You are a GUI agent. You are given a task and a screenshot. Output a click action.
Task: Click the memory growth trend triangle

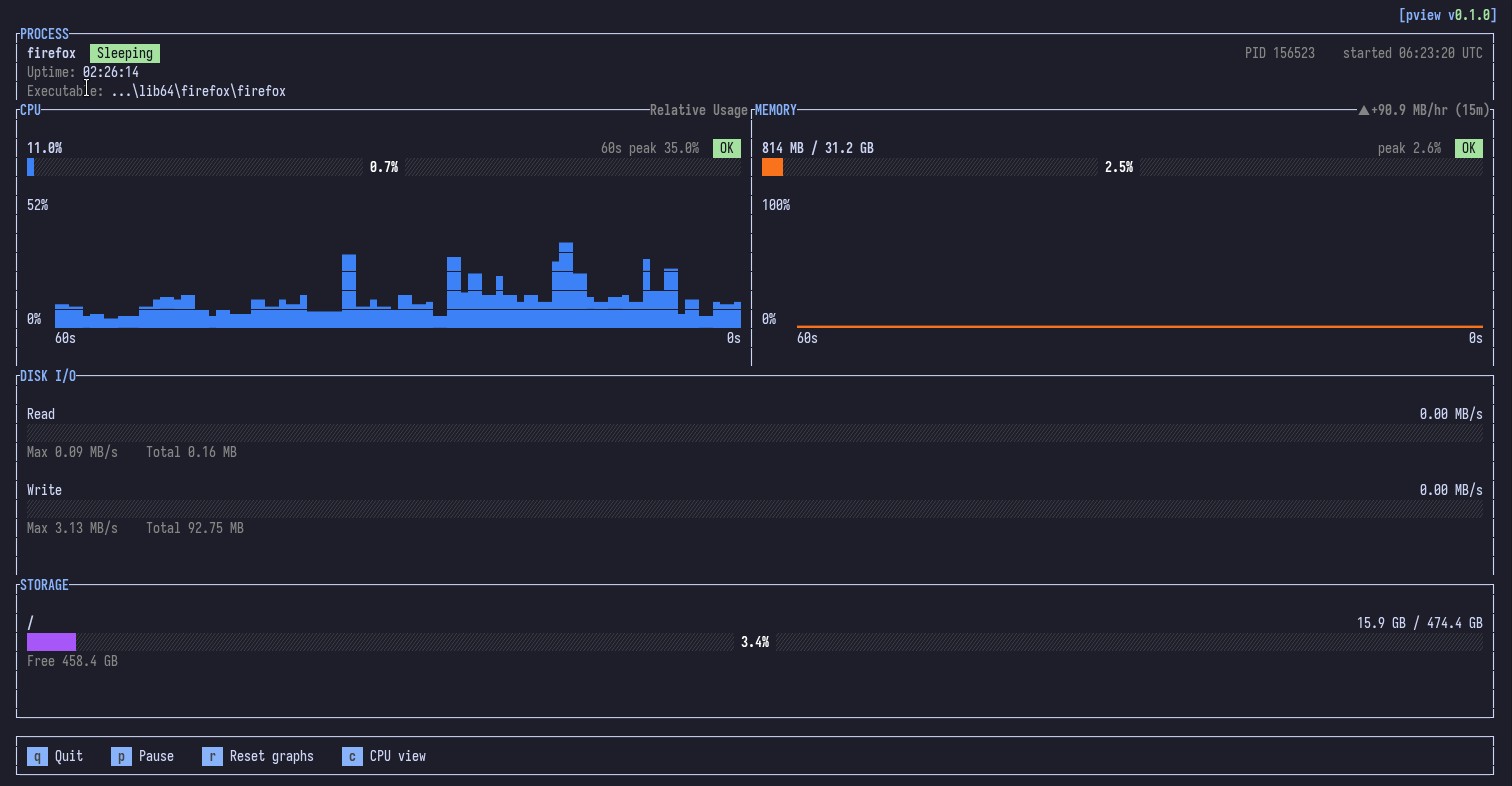1363,110
